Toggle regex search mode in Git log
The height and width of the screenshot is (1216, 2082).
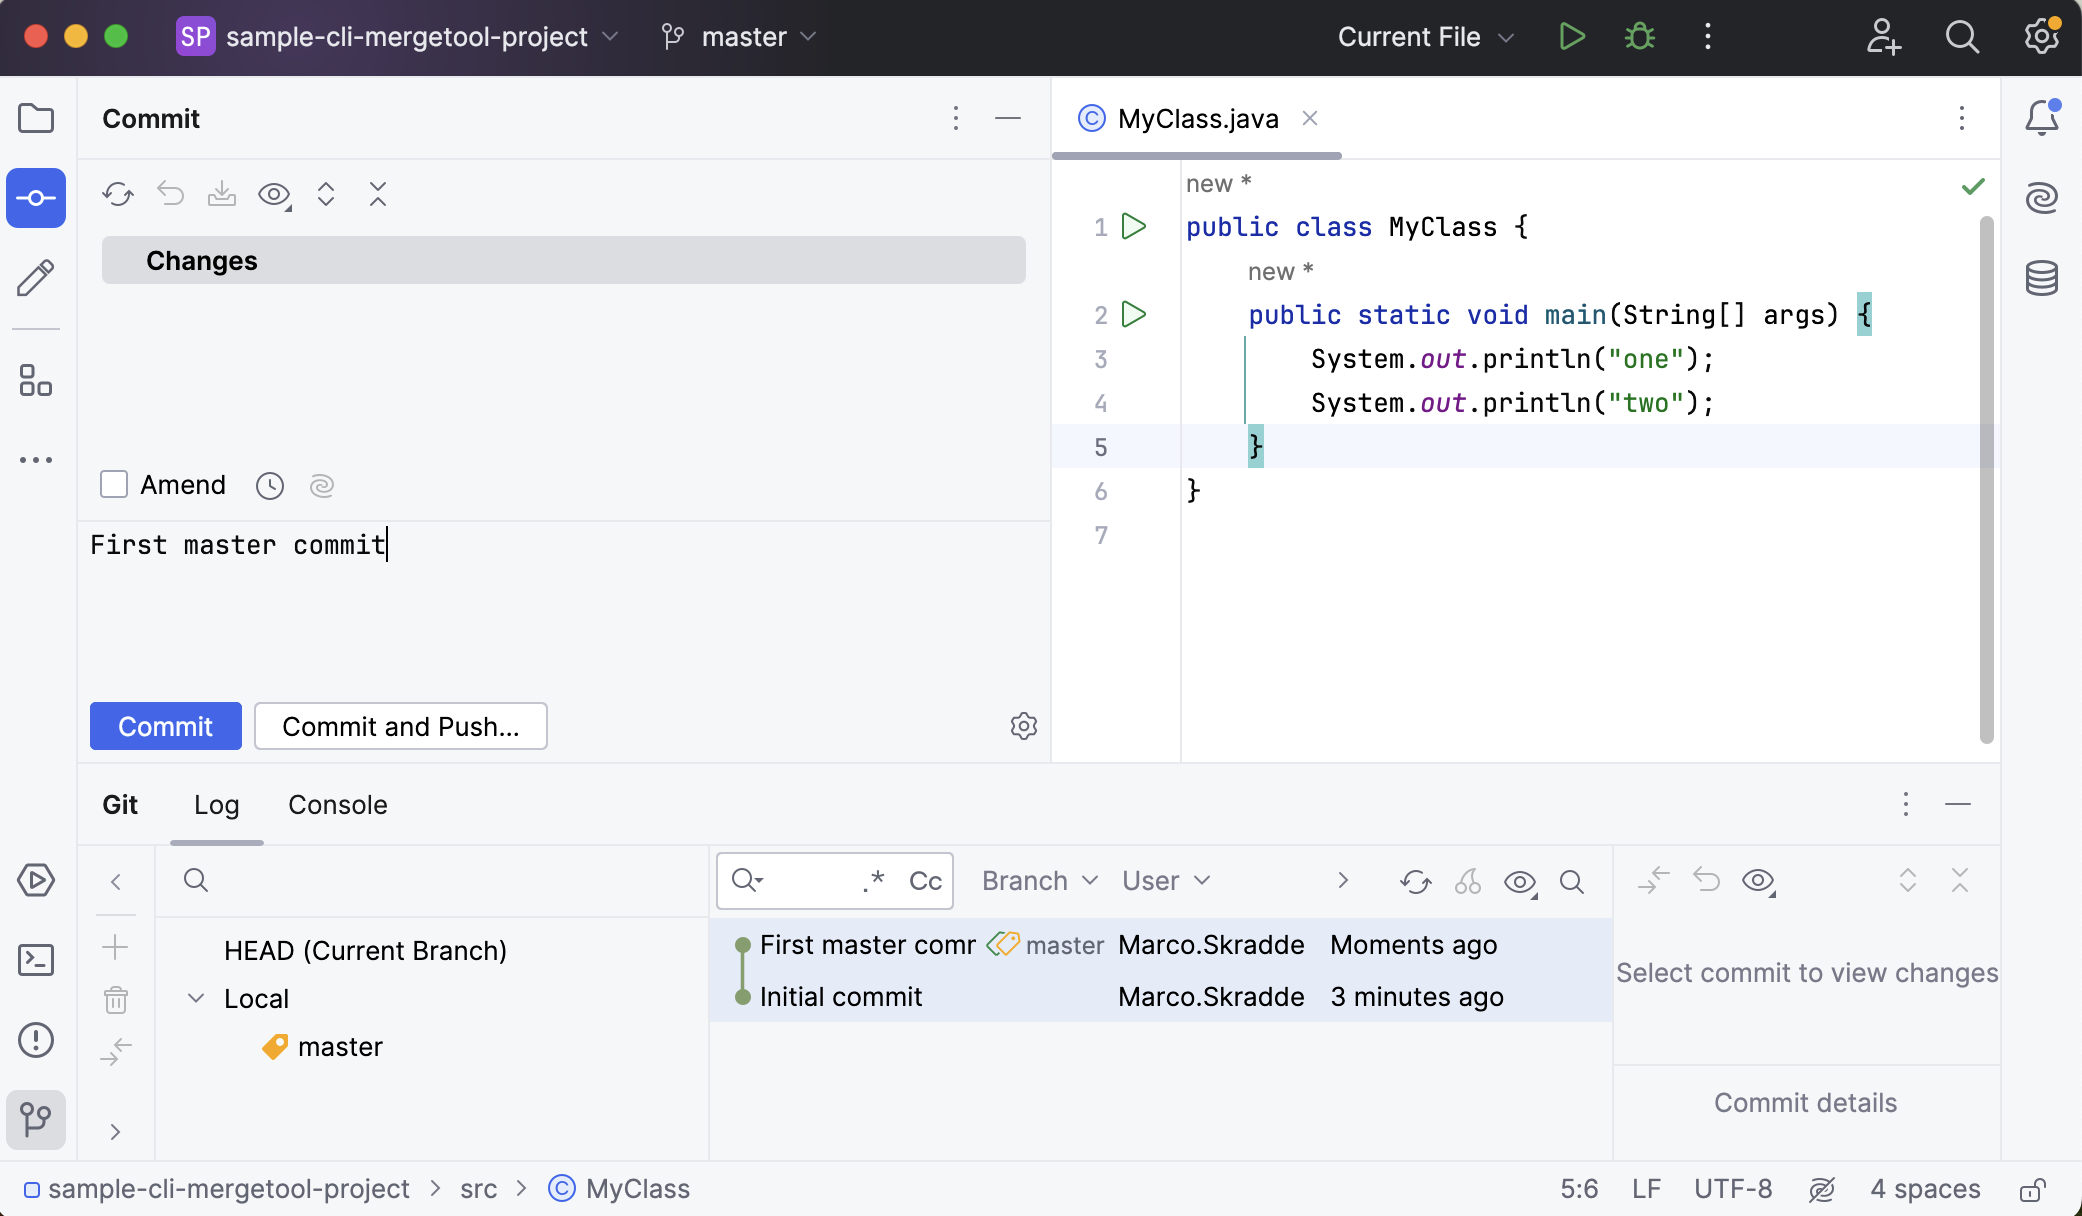(x=872, y=880)
